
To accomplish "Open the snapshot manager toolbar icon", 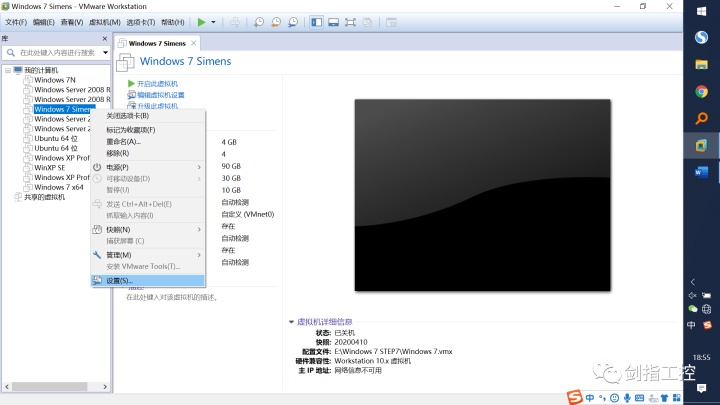I will [293, 22].
